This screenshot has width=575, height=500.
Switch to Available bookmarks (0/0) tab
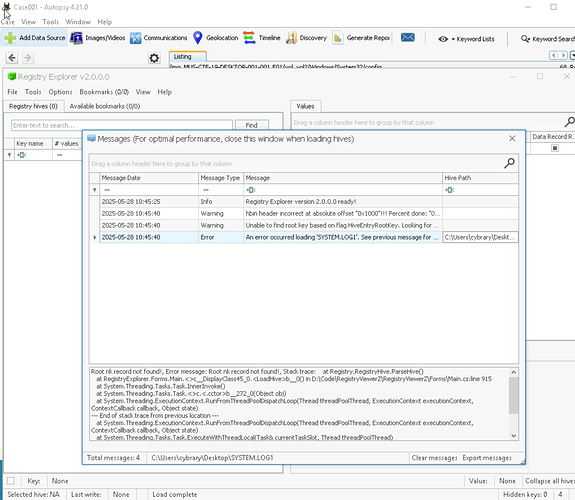(105, 106)
